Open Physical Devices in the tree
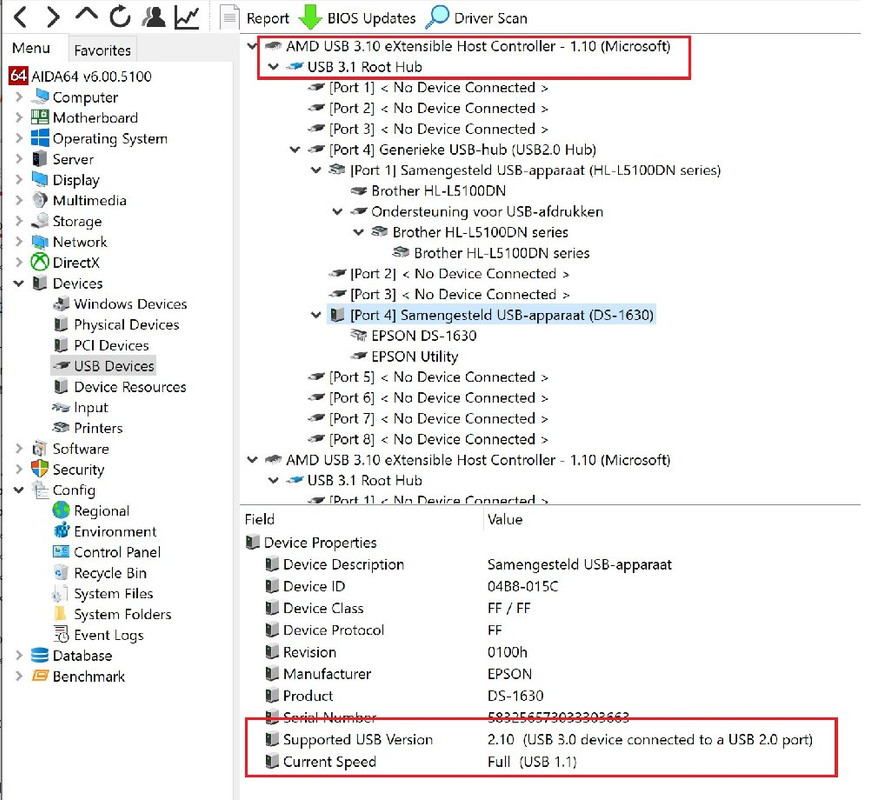This screenshot has height=800, width=890. pos(126,324)
